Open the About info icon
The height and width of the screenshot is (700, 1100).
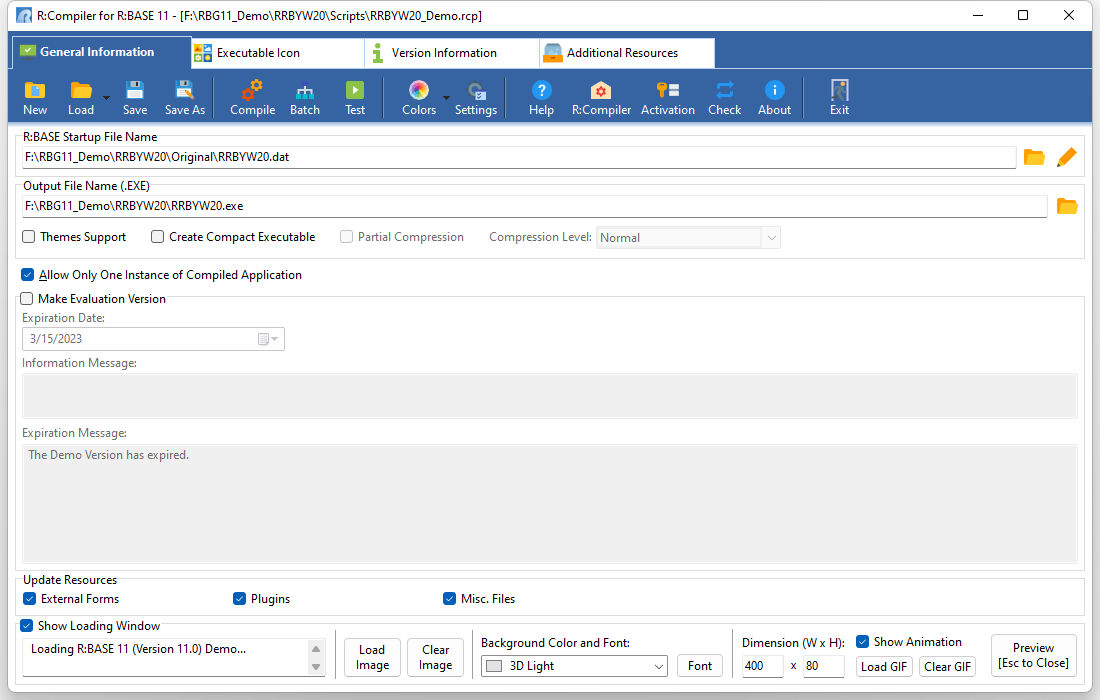click(774, 90)
